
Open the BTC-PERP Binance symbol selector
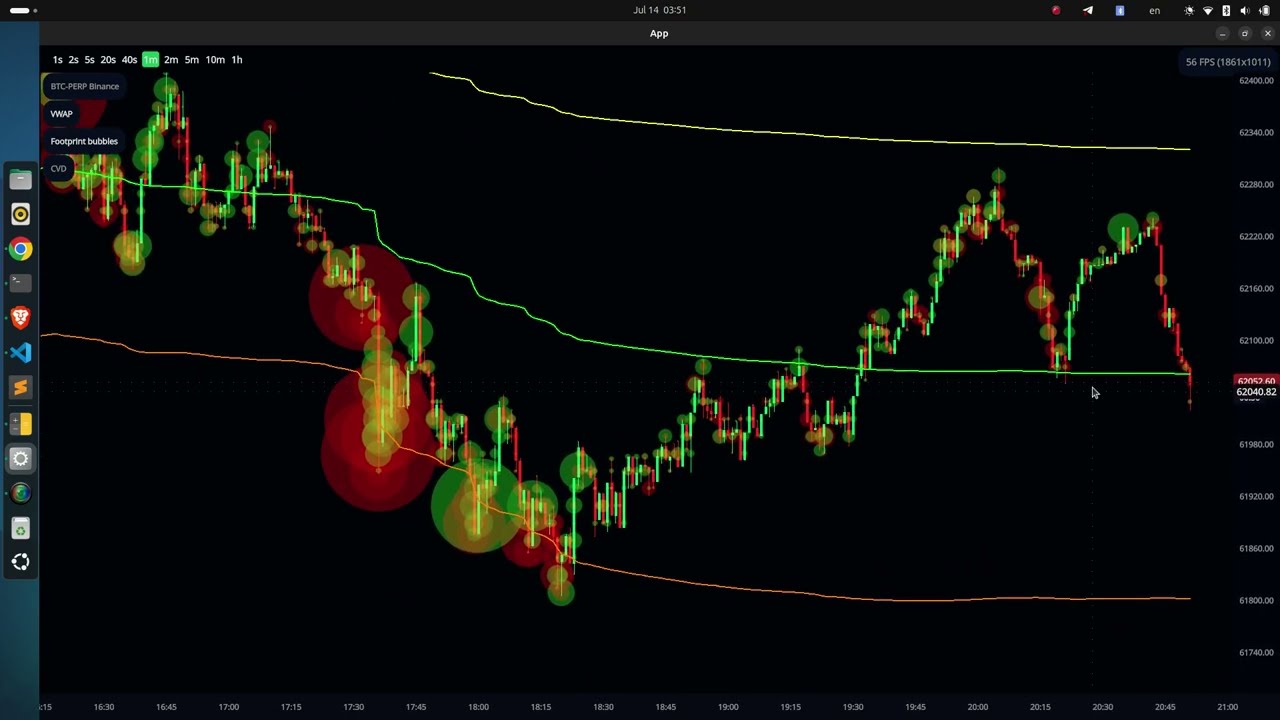(85, 86)
